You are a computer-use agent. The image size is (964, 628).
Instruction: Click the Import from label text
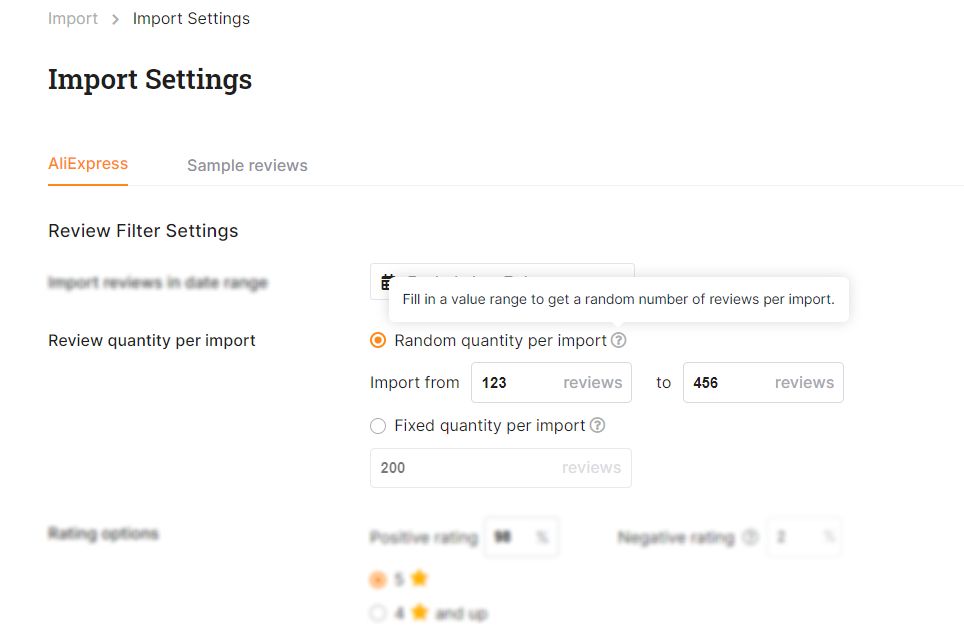pyautogui.click(x=414, y=383)
